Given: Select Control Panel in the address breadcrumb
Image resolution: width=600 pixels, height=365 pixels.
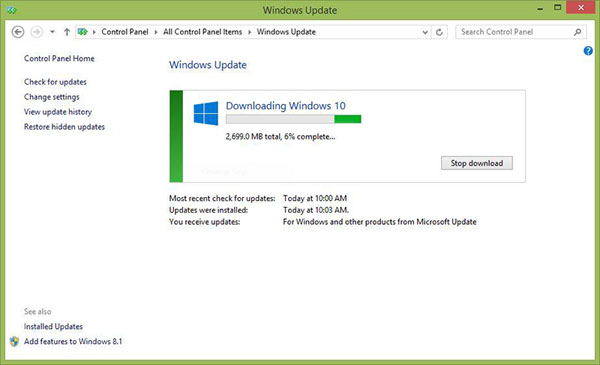Looking at the screenshot, I should pyautogui.click(x=125, y=32).
